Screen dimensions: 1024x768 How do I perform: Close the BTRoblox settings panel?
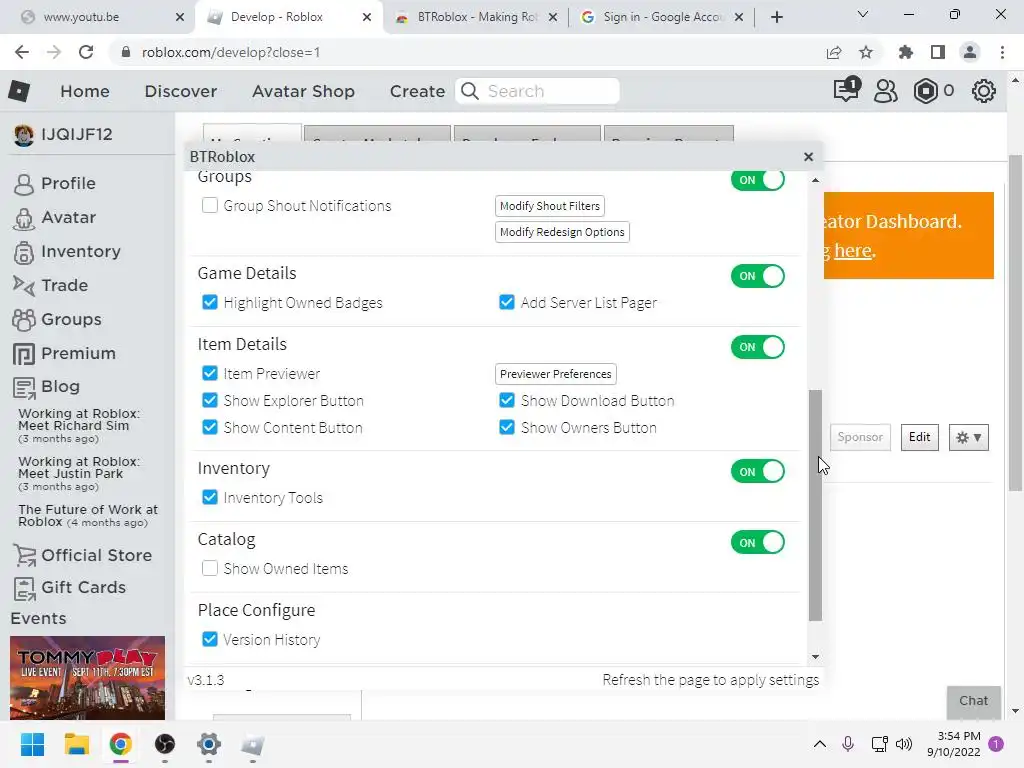coord(808,157)
